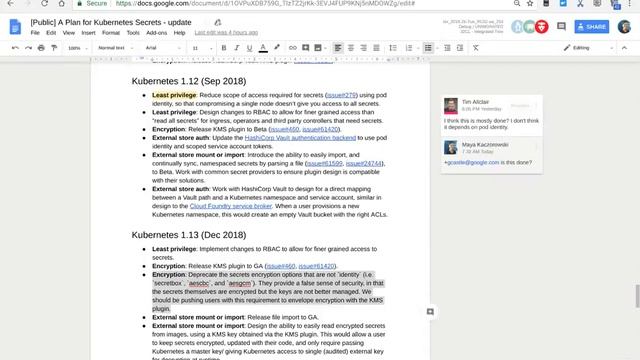
Task: Click the Redo icon in toolbar
Action: coord(28,48)
